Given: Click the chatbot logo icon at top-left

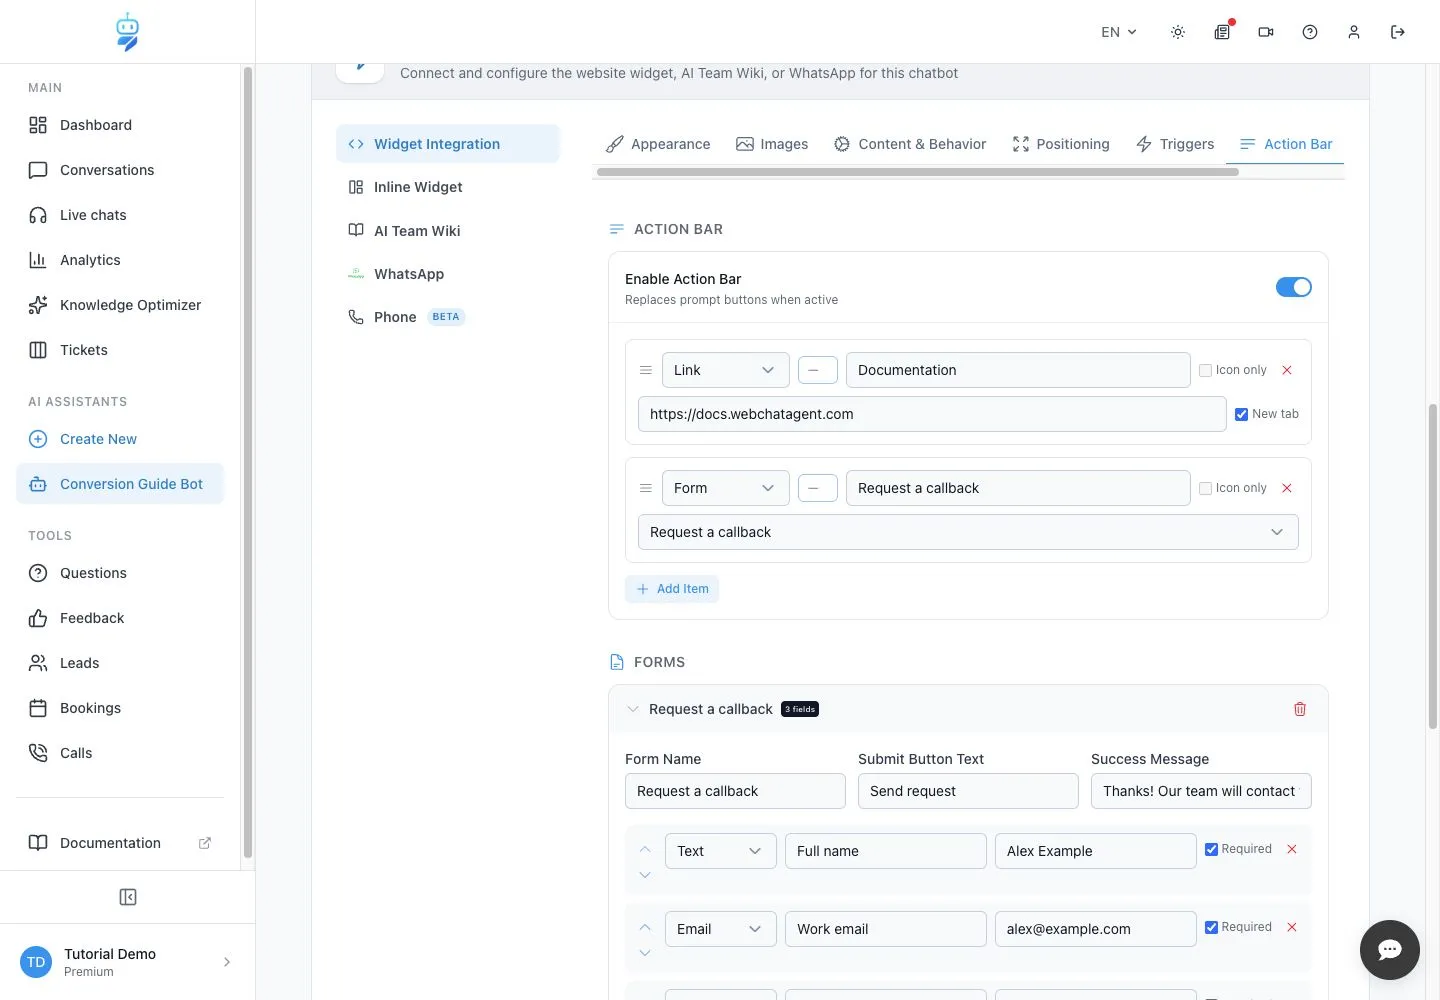Looking at the screenshot, I should pyautogui.click(x=127, y=32).
